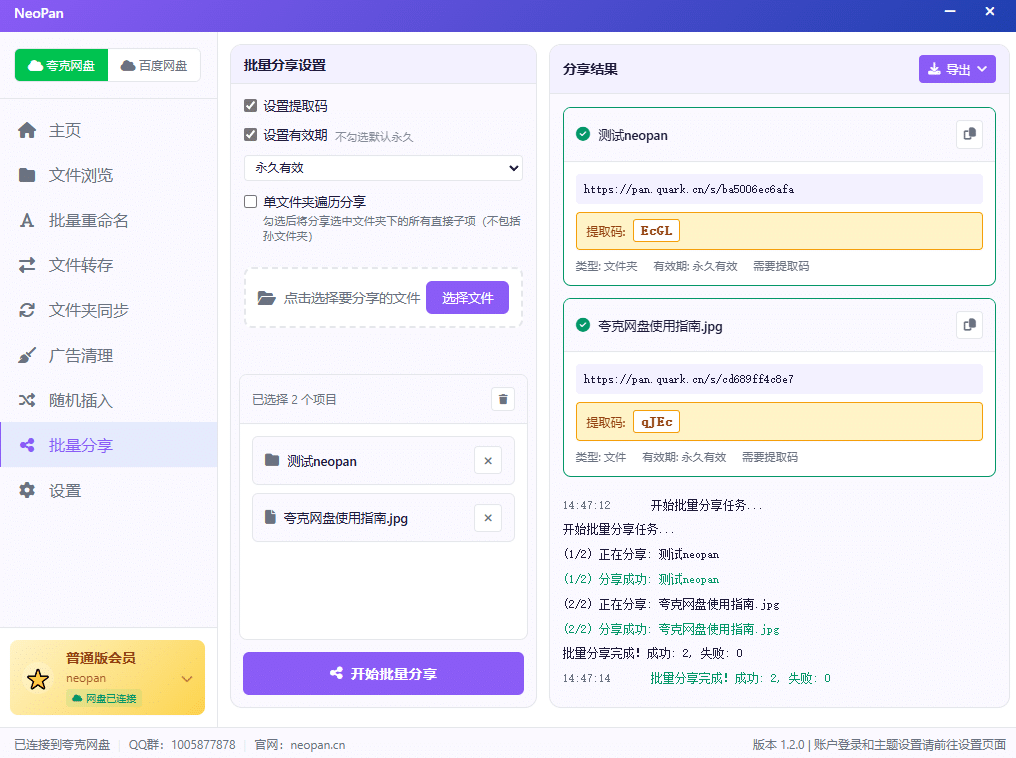Open the 主页 page

109,130
